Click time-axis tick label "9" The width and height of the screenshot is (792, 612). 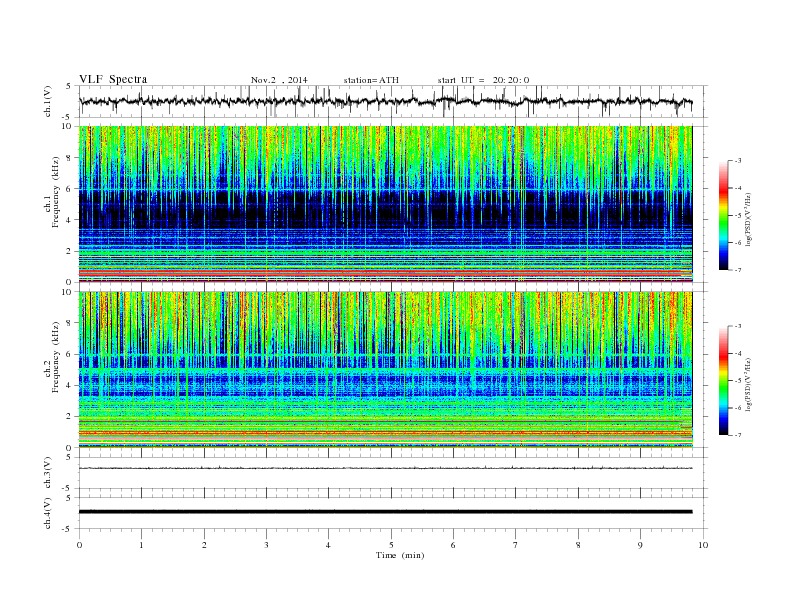click(640, 545)
